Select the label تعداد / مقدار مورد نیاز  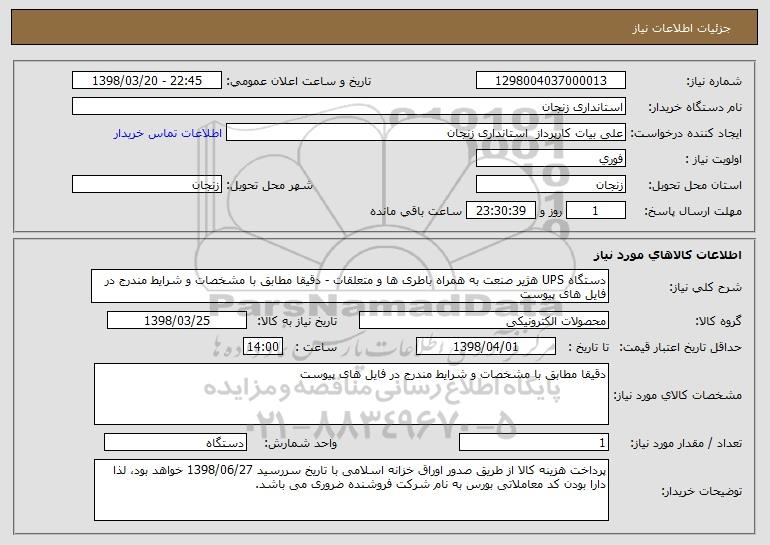pyautogui.click(x=686, y=443)
